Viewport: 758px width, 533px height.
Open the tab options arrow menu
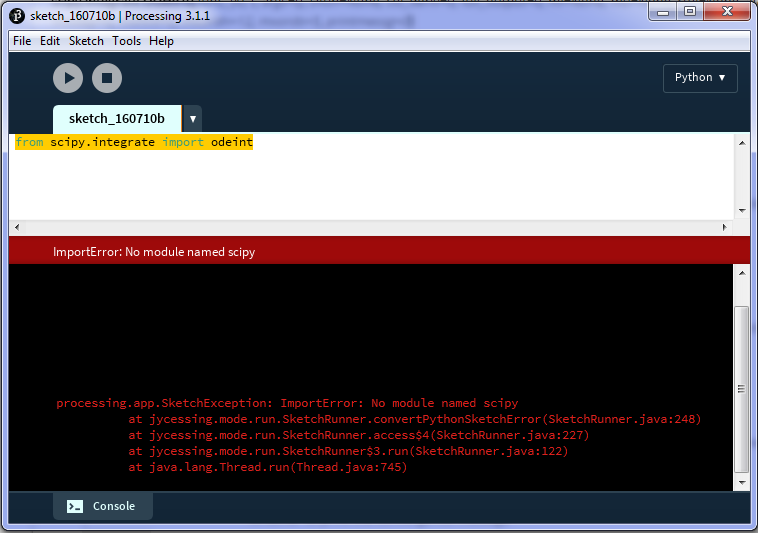pos(193,119)
